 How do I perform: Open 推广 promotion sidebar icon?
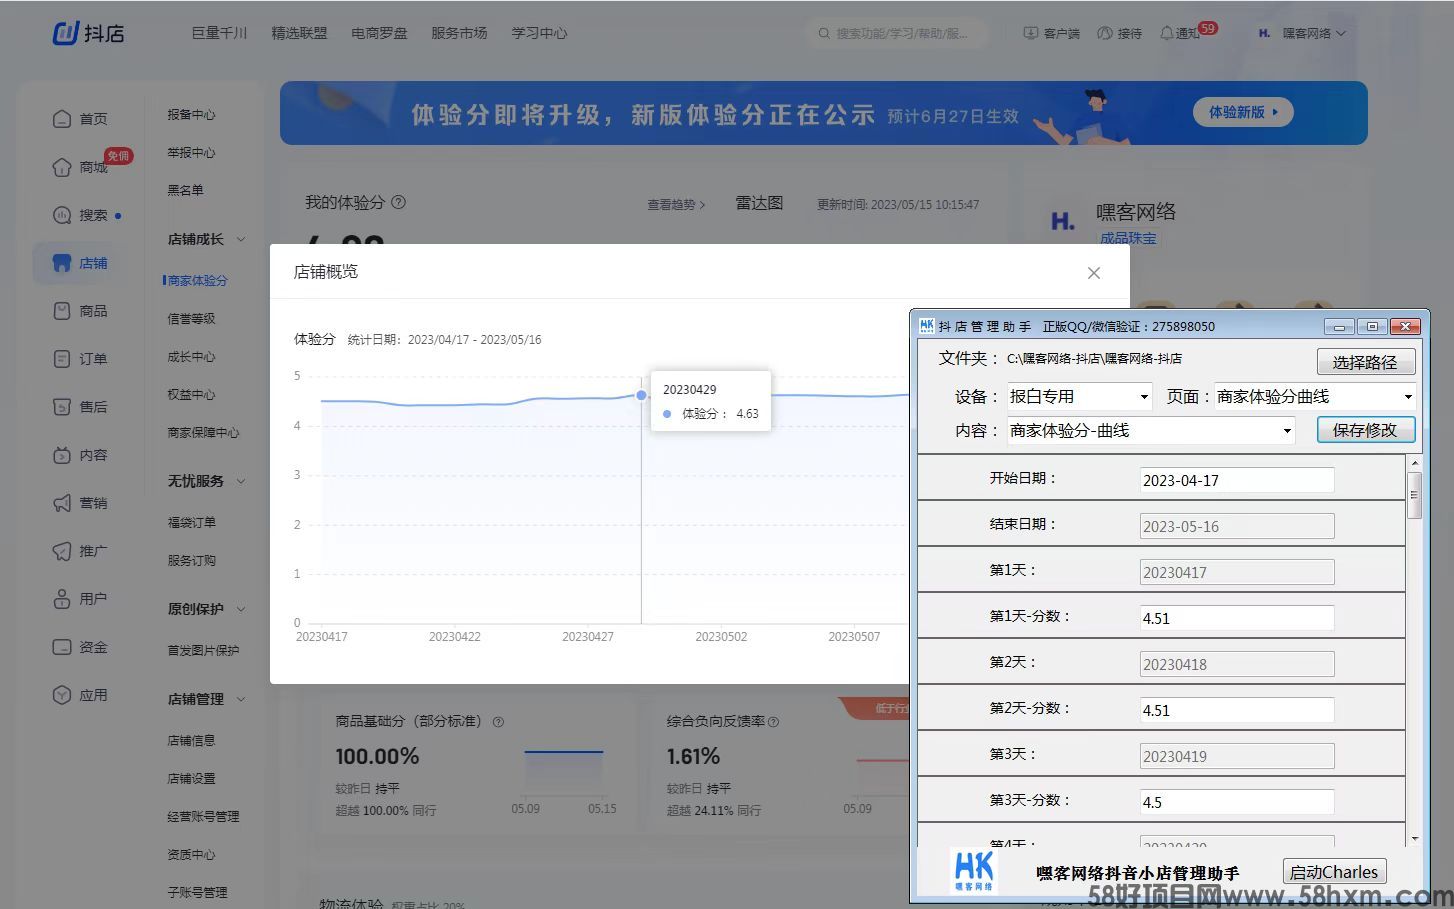(x=62, y=551)
